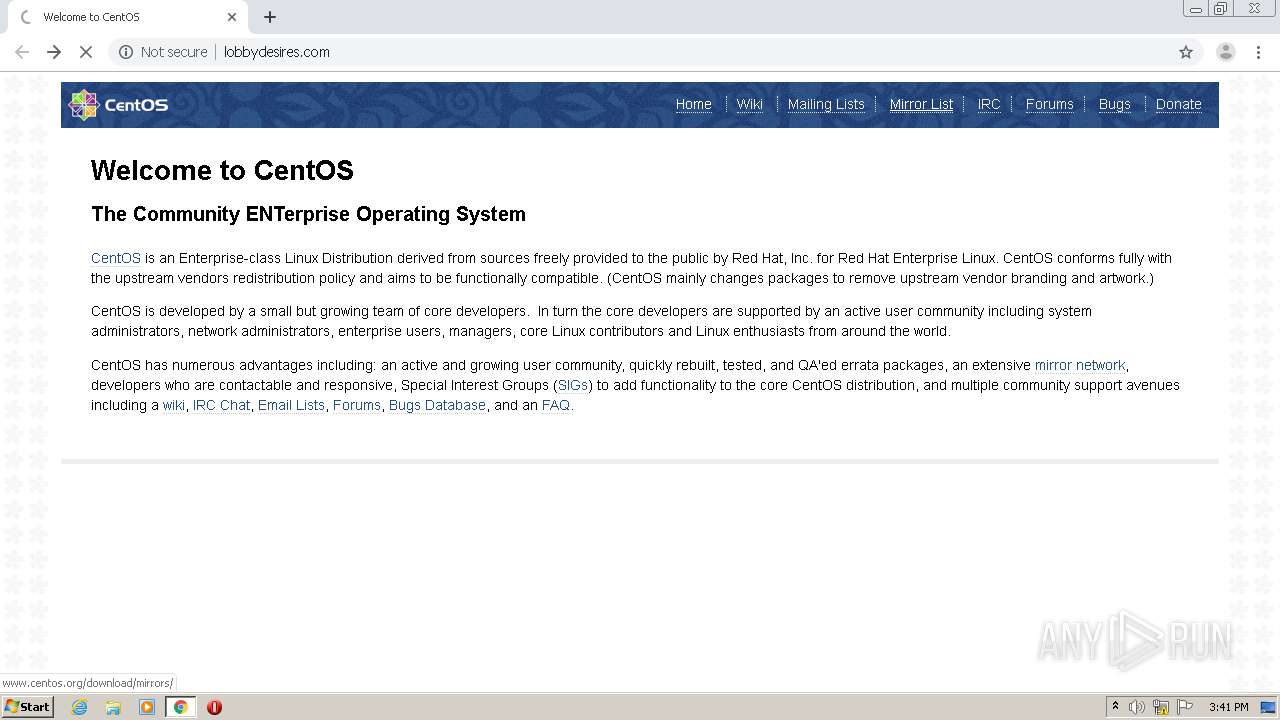Screen dimensions: 1280x720
Task: Follow the CentOS link in first paragraph
Action: coord(116,258)
